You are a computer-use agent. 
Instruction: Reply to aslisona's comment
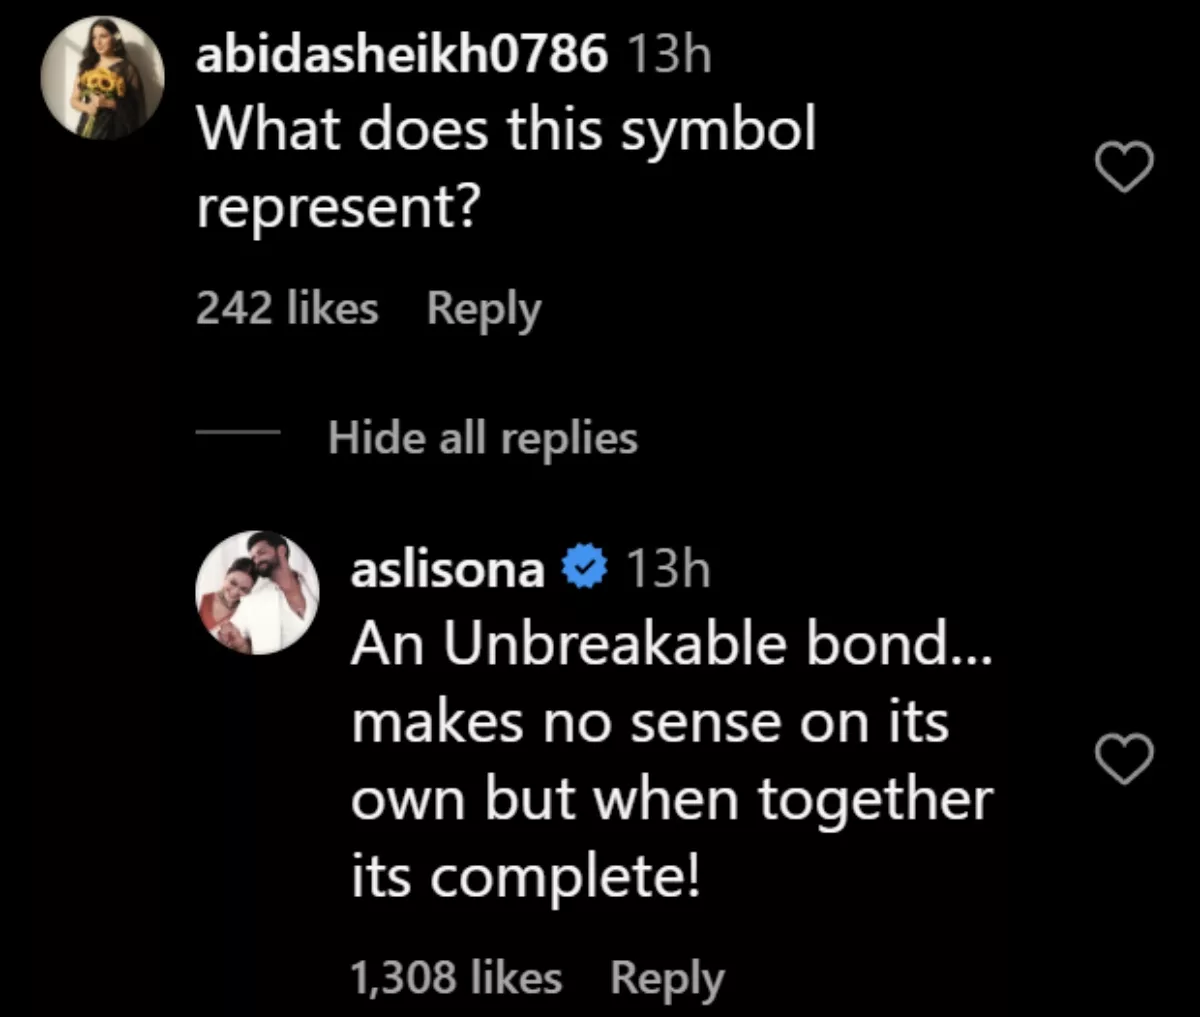pyautogui.click(x=666, y=977)
